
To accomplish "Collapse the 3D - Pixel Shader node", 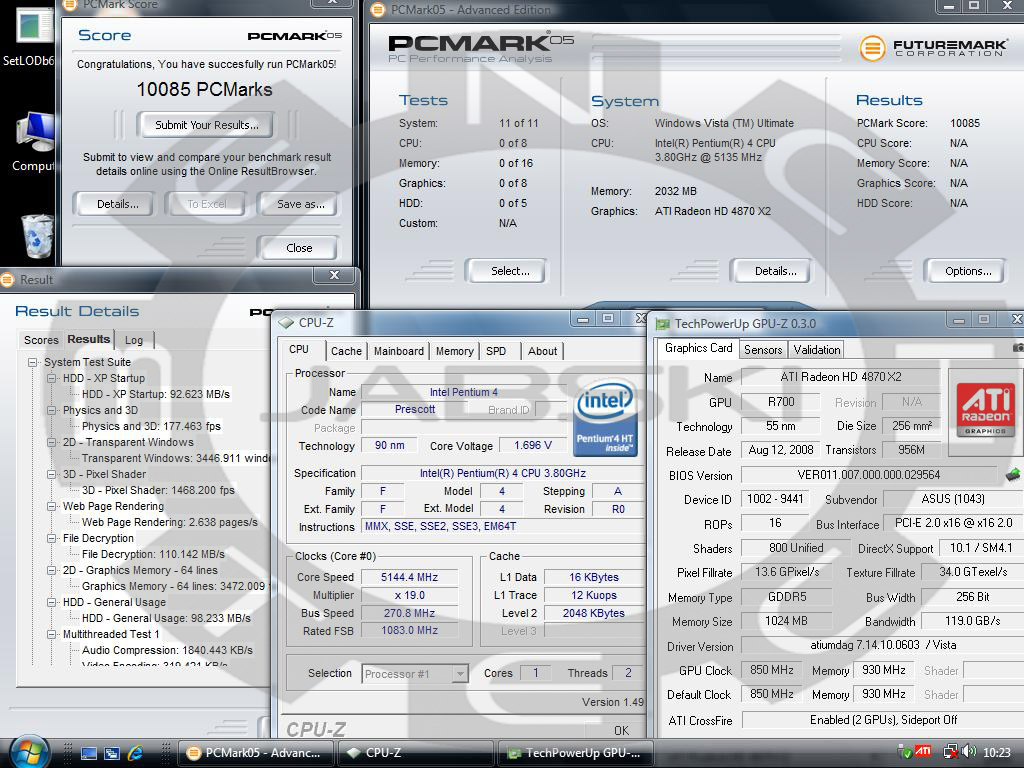I will coord(52,474).
